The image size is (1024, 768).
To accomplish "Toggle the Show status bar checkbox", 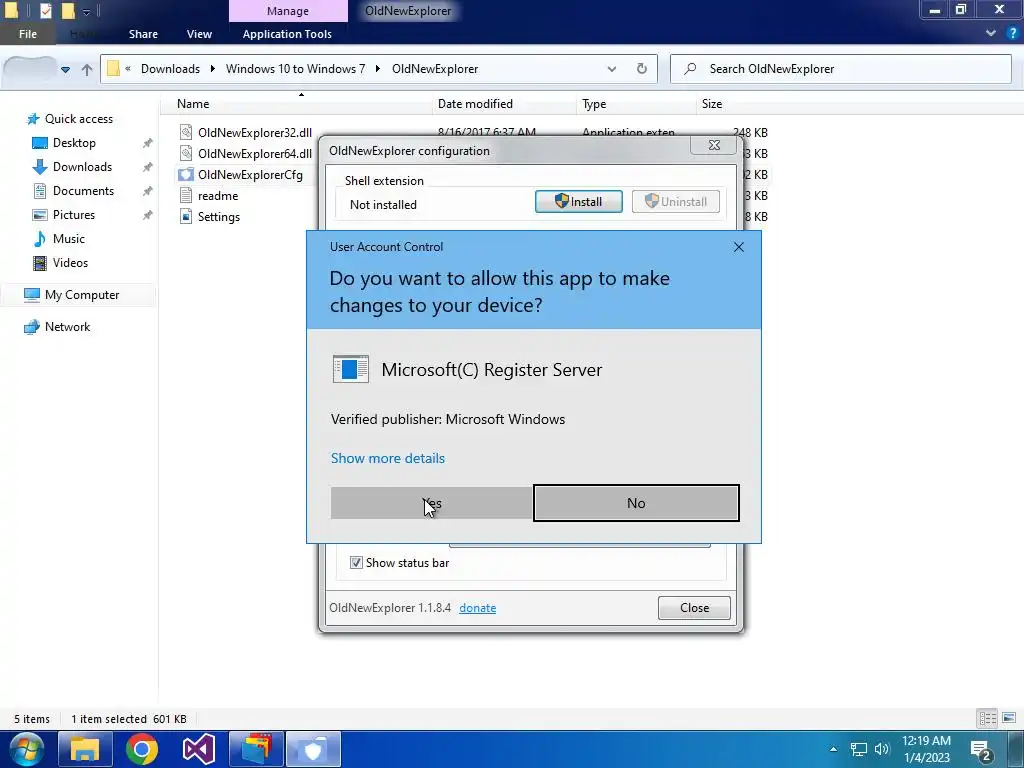I will (x=356, y=562).
